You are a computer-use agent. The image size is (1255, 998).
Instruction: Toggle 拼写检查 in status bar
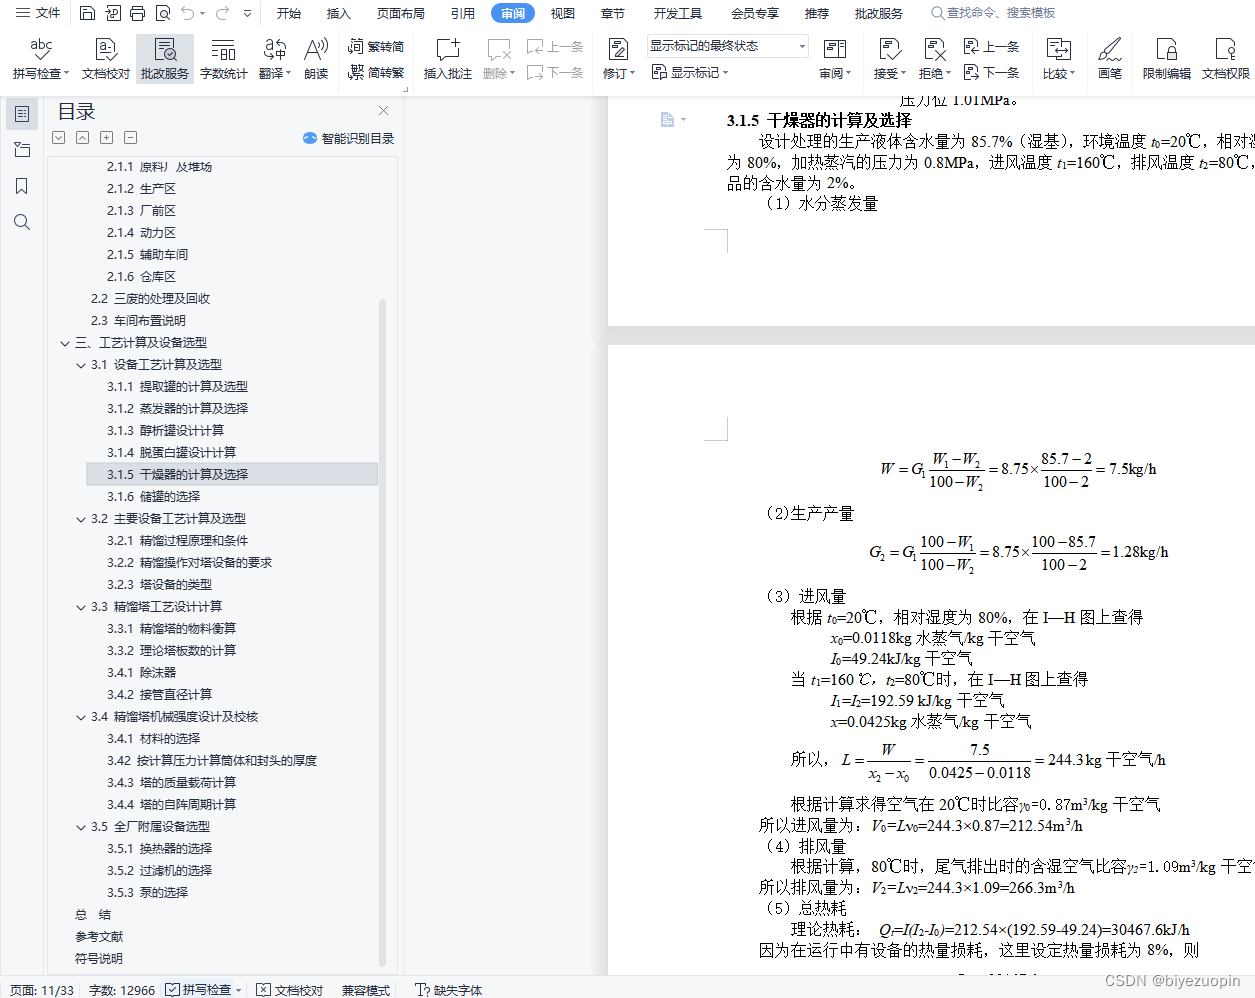205,990
